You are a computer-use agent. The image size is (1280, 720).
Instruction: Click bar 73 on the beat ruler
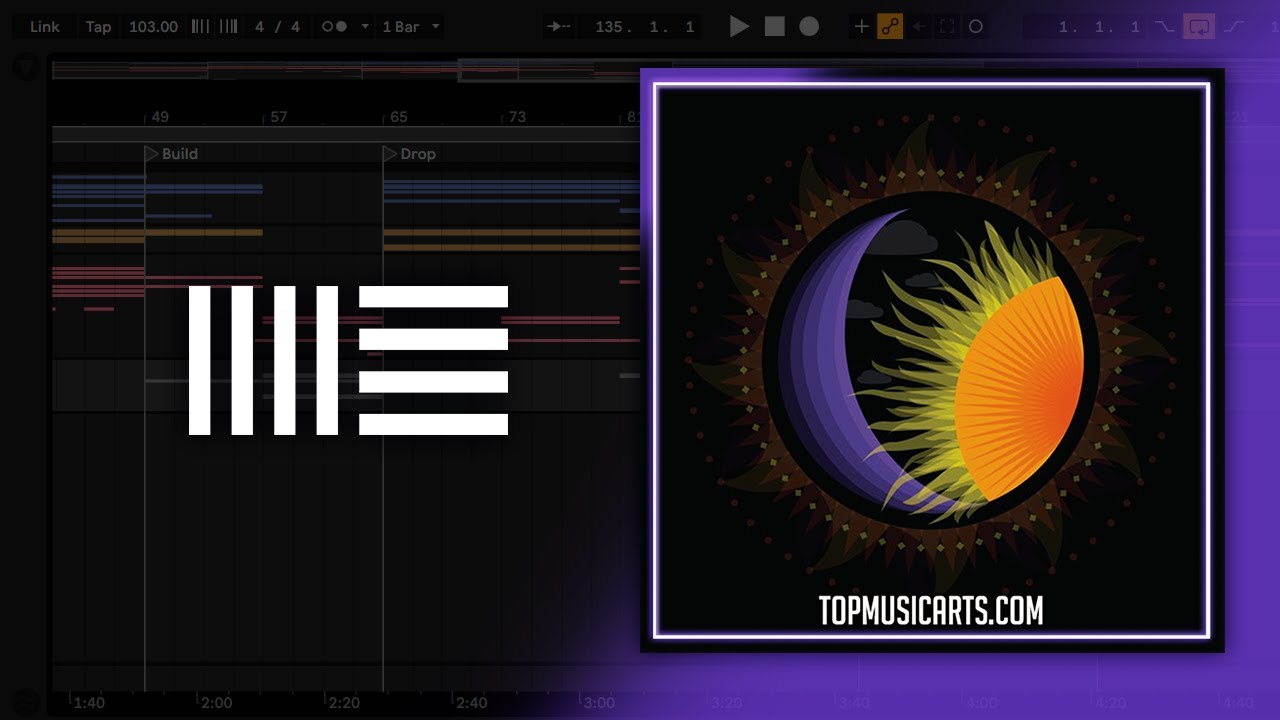pyautogui.click(x=517, y=117)
